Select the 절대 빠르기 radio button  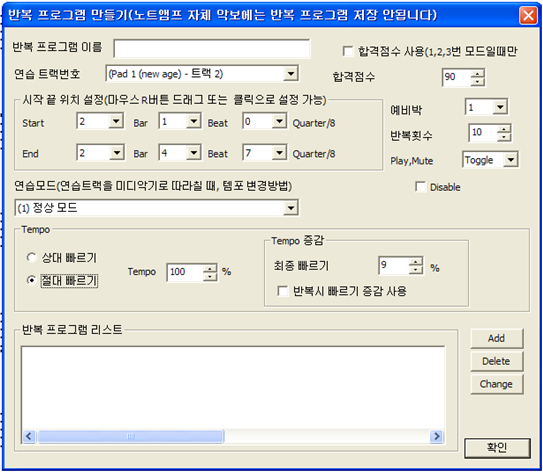[x=32, y=280]
